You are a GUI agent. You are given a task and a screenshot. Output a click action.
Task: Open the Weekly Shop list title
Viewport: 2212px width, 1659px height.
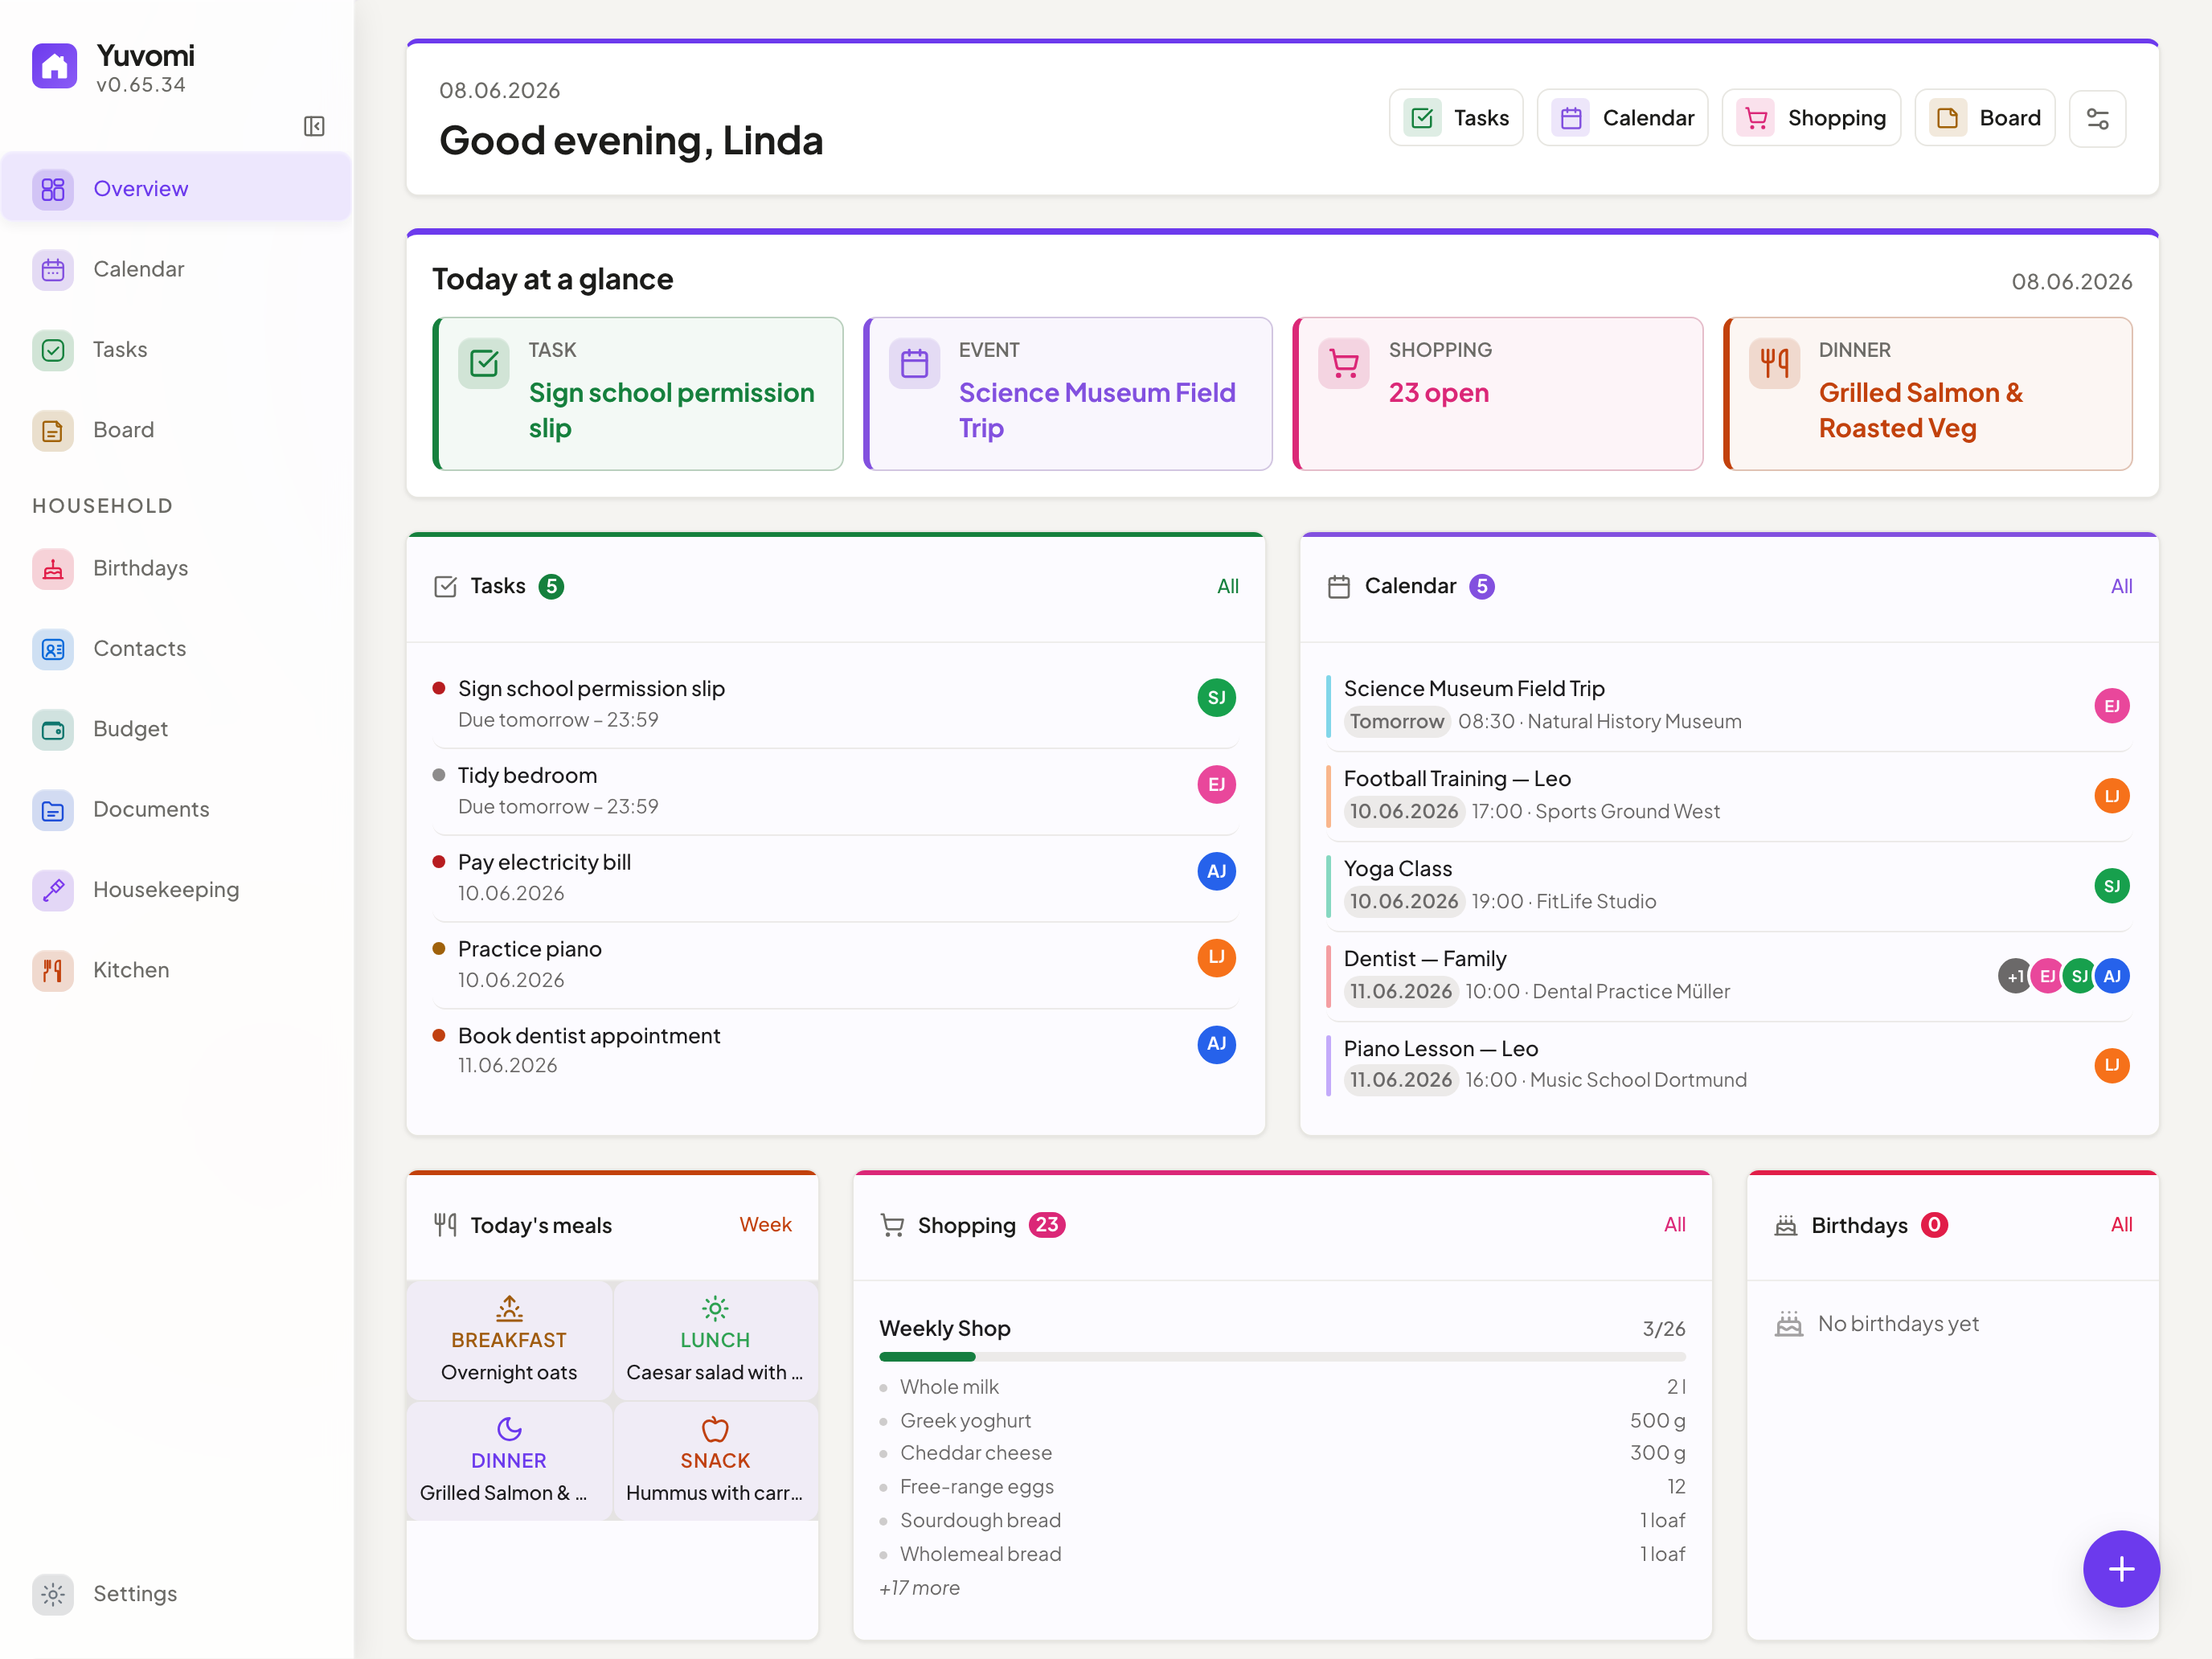point(945,1329)
